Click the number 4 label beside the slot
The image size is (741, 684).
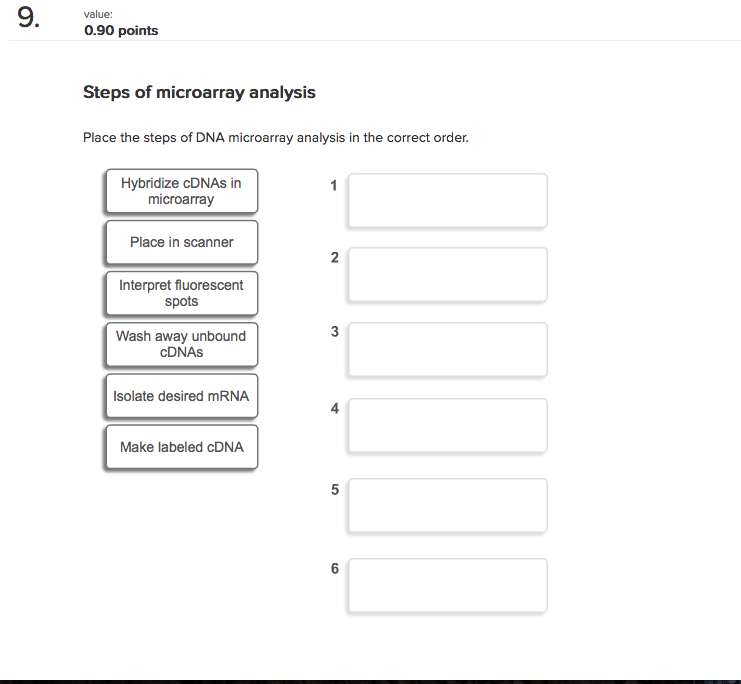point(335,409)
